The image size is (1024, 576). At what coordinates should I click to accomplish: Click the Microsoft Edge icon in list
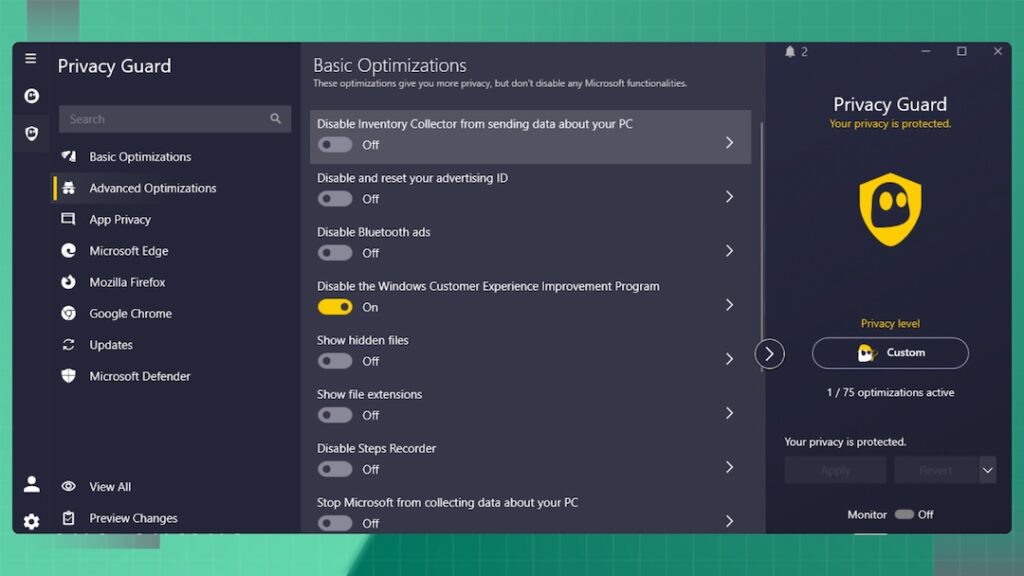pos(68,251)
